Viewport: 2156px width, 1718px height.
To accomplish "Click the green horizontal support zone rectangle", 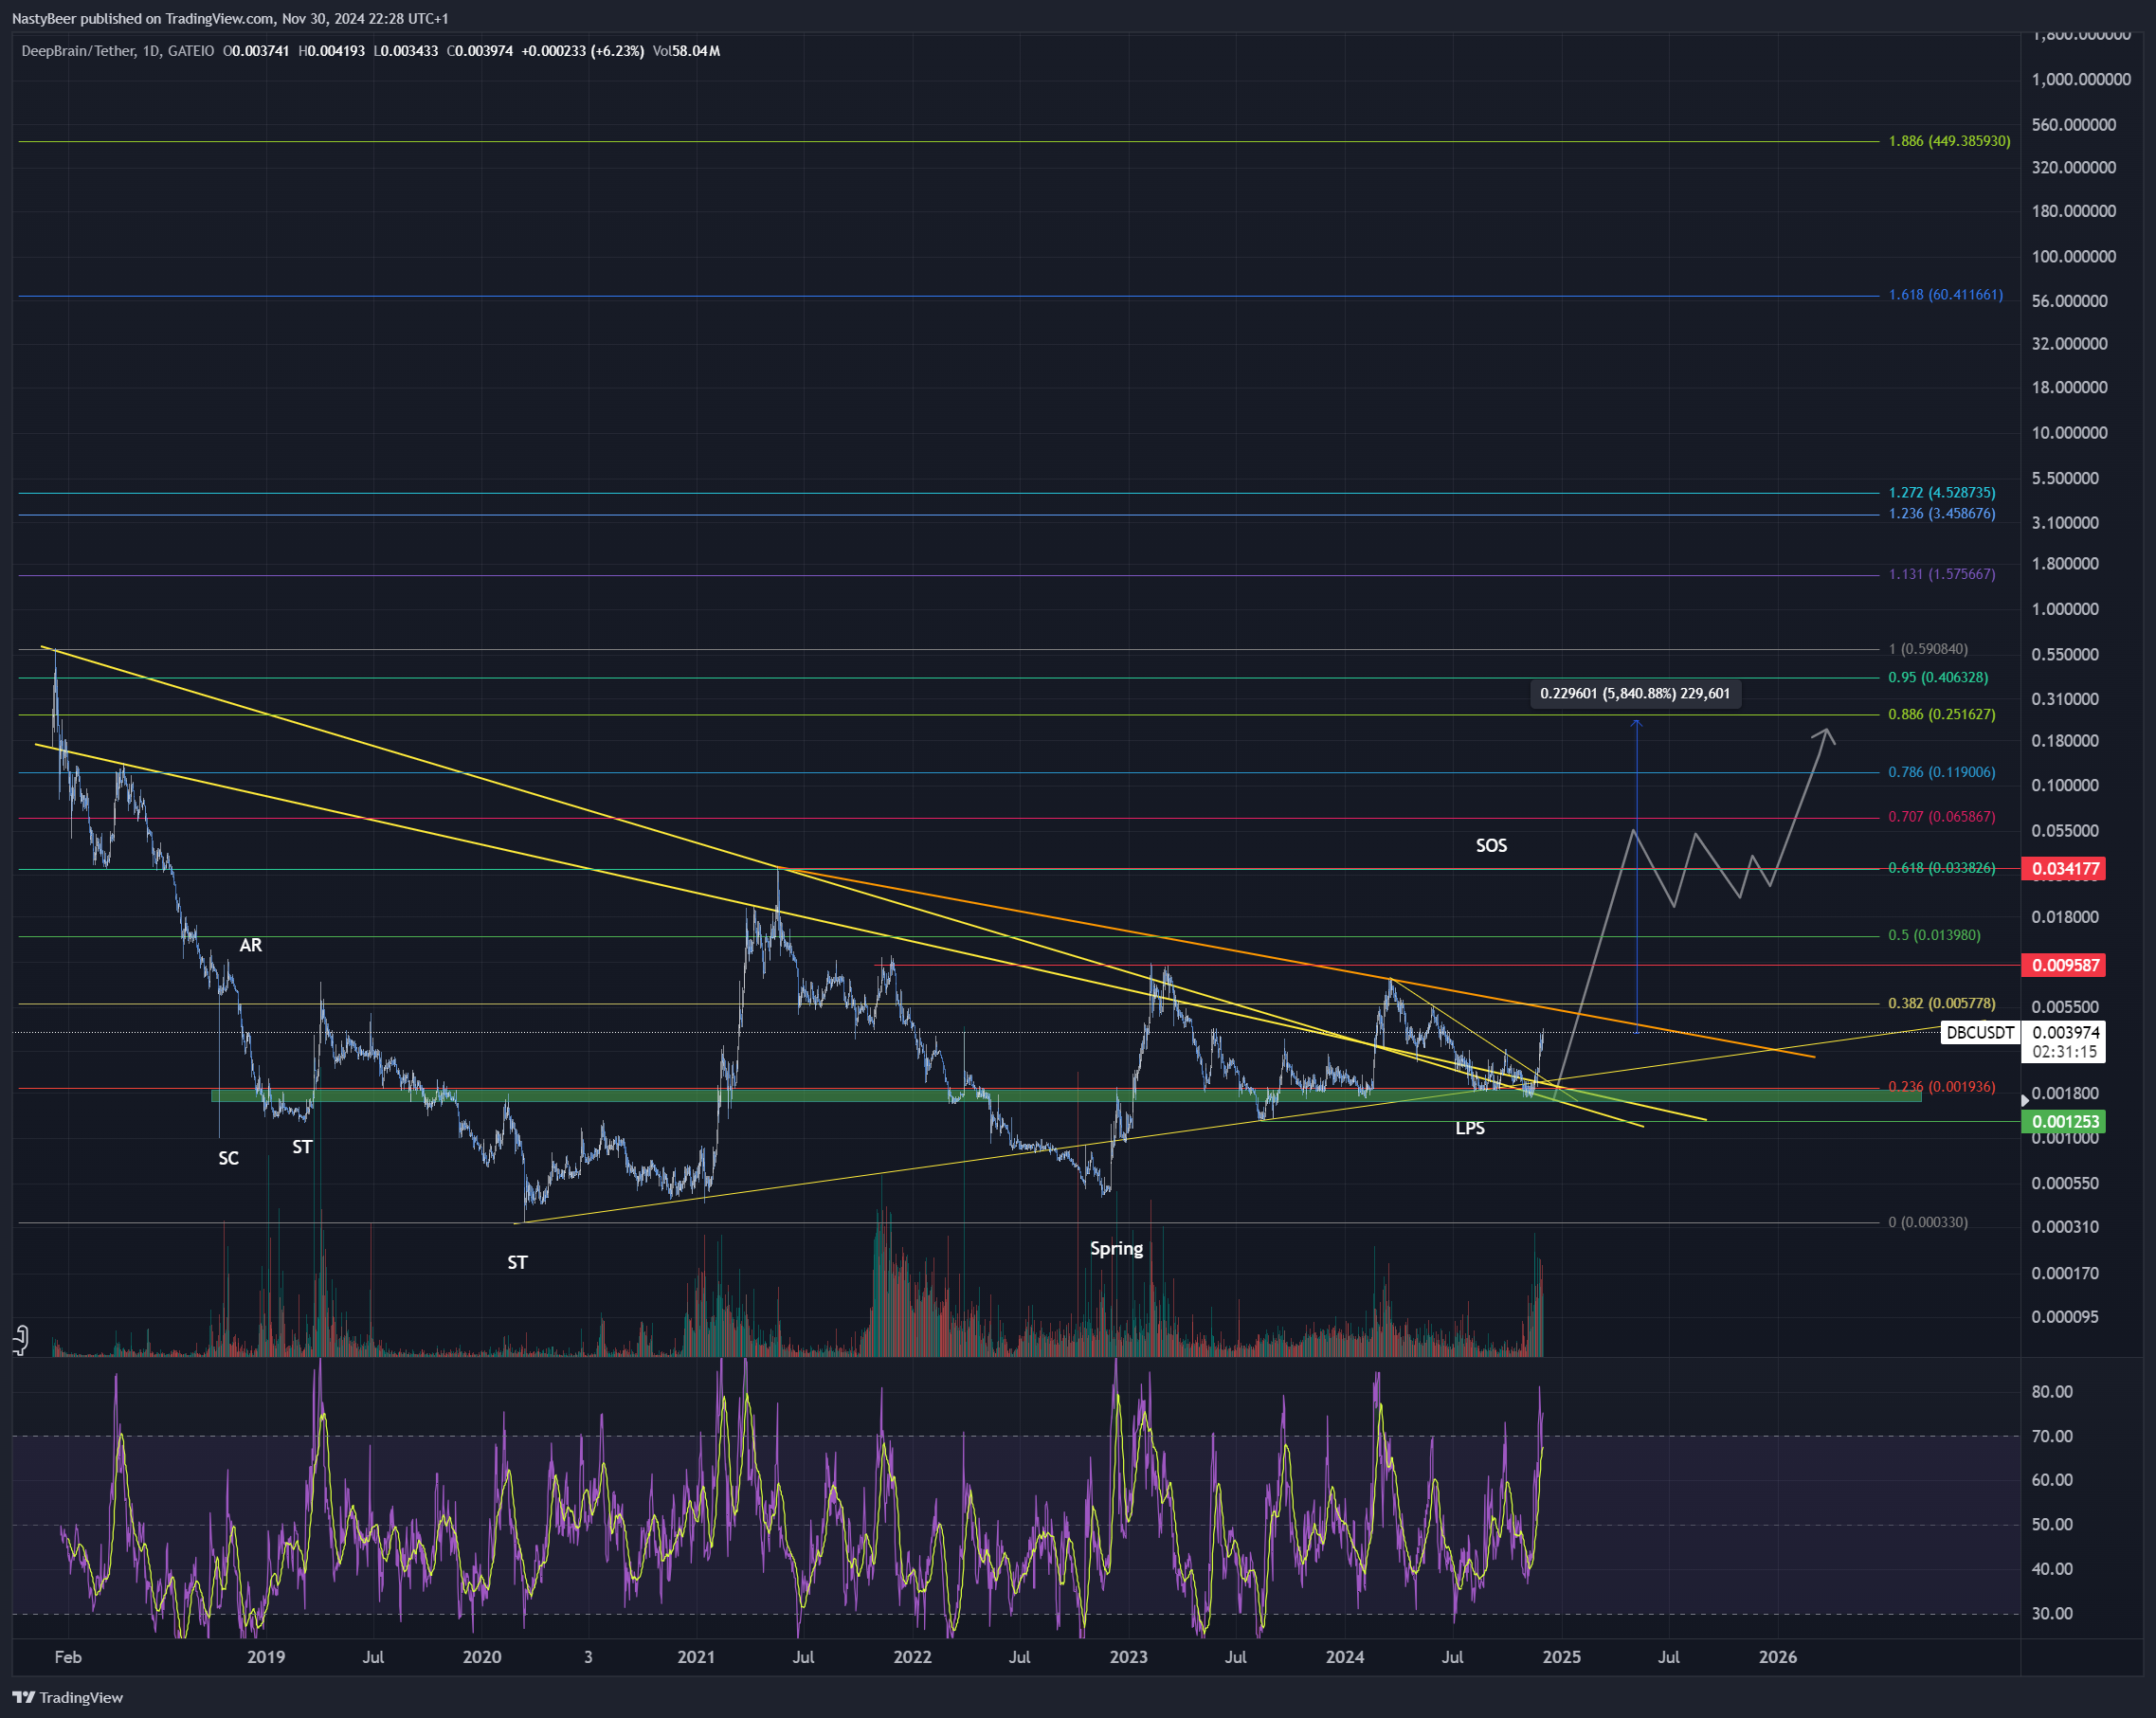I will pyautogui.click(x=1066, y=1096).
